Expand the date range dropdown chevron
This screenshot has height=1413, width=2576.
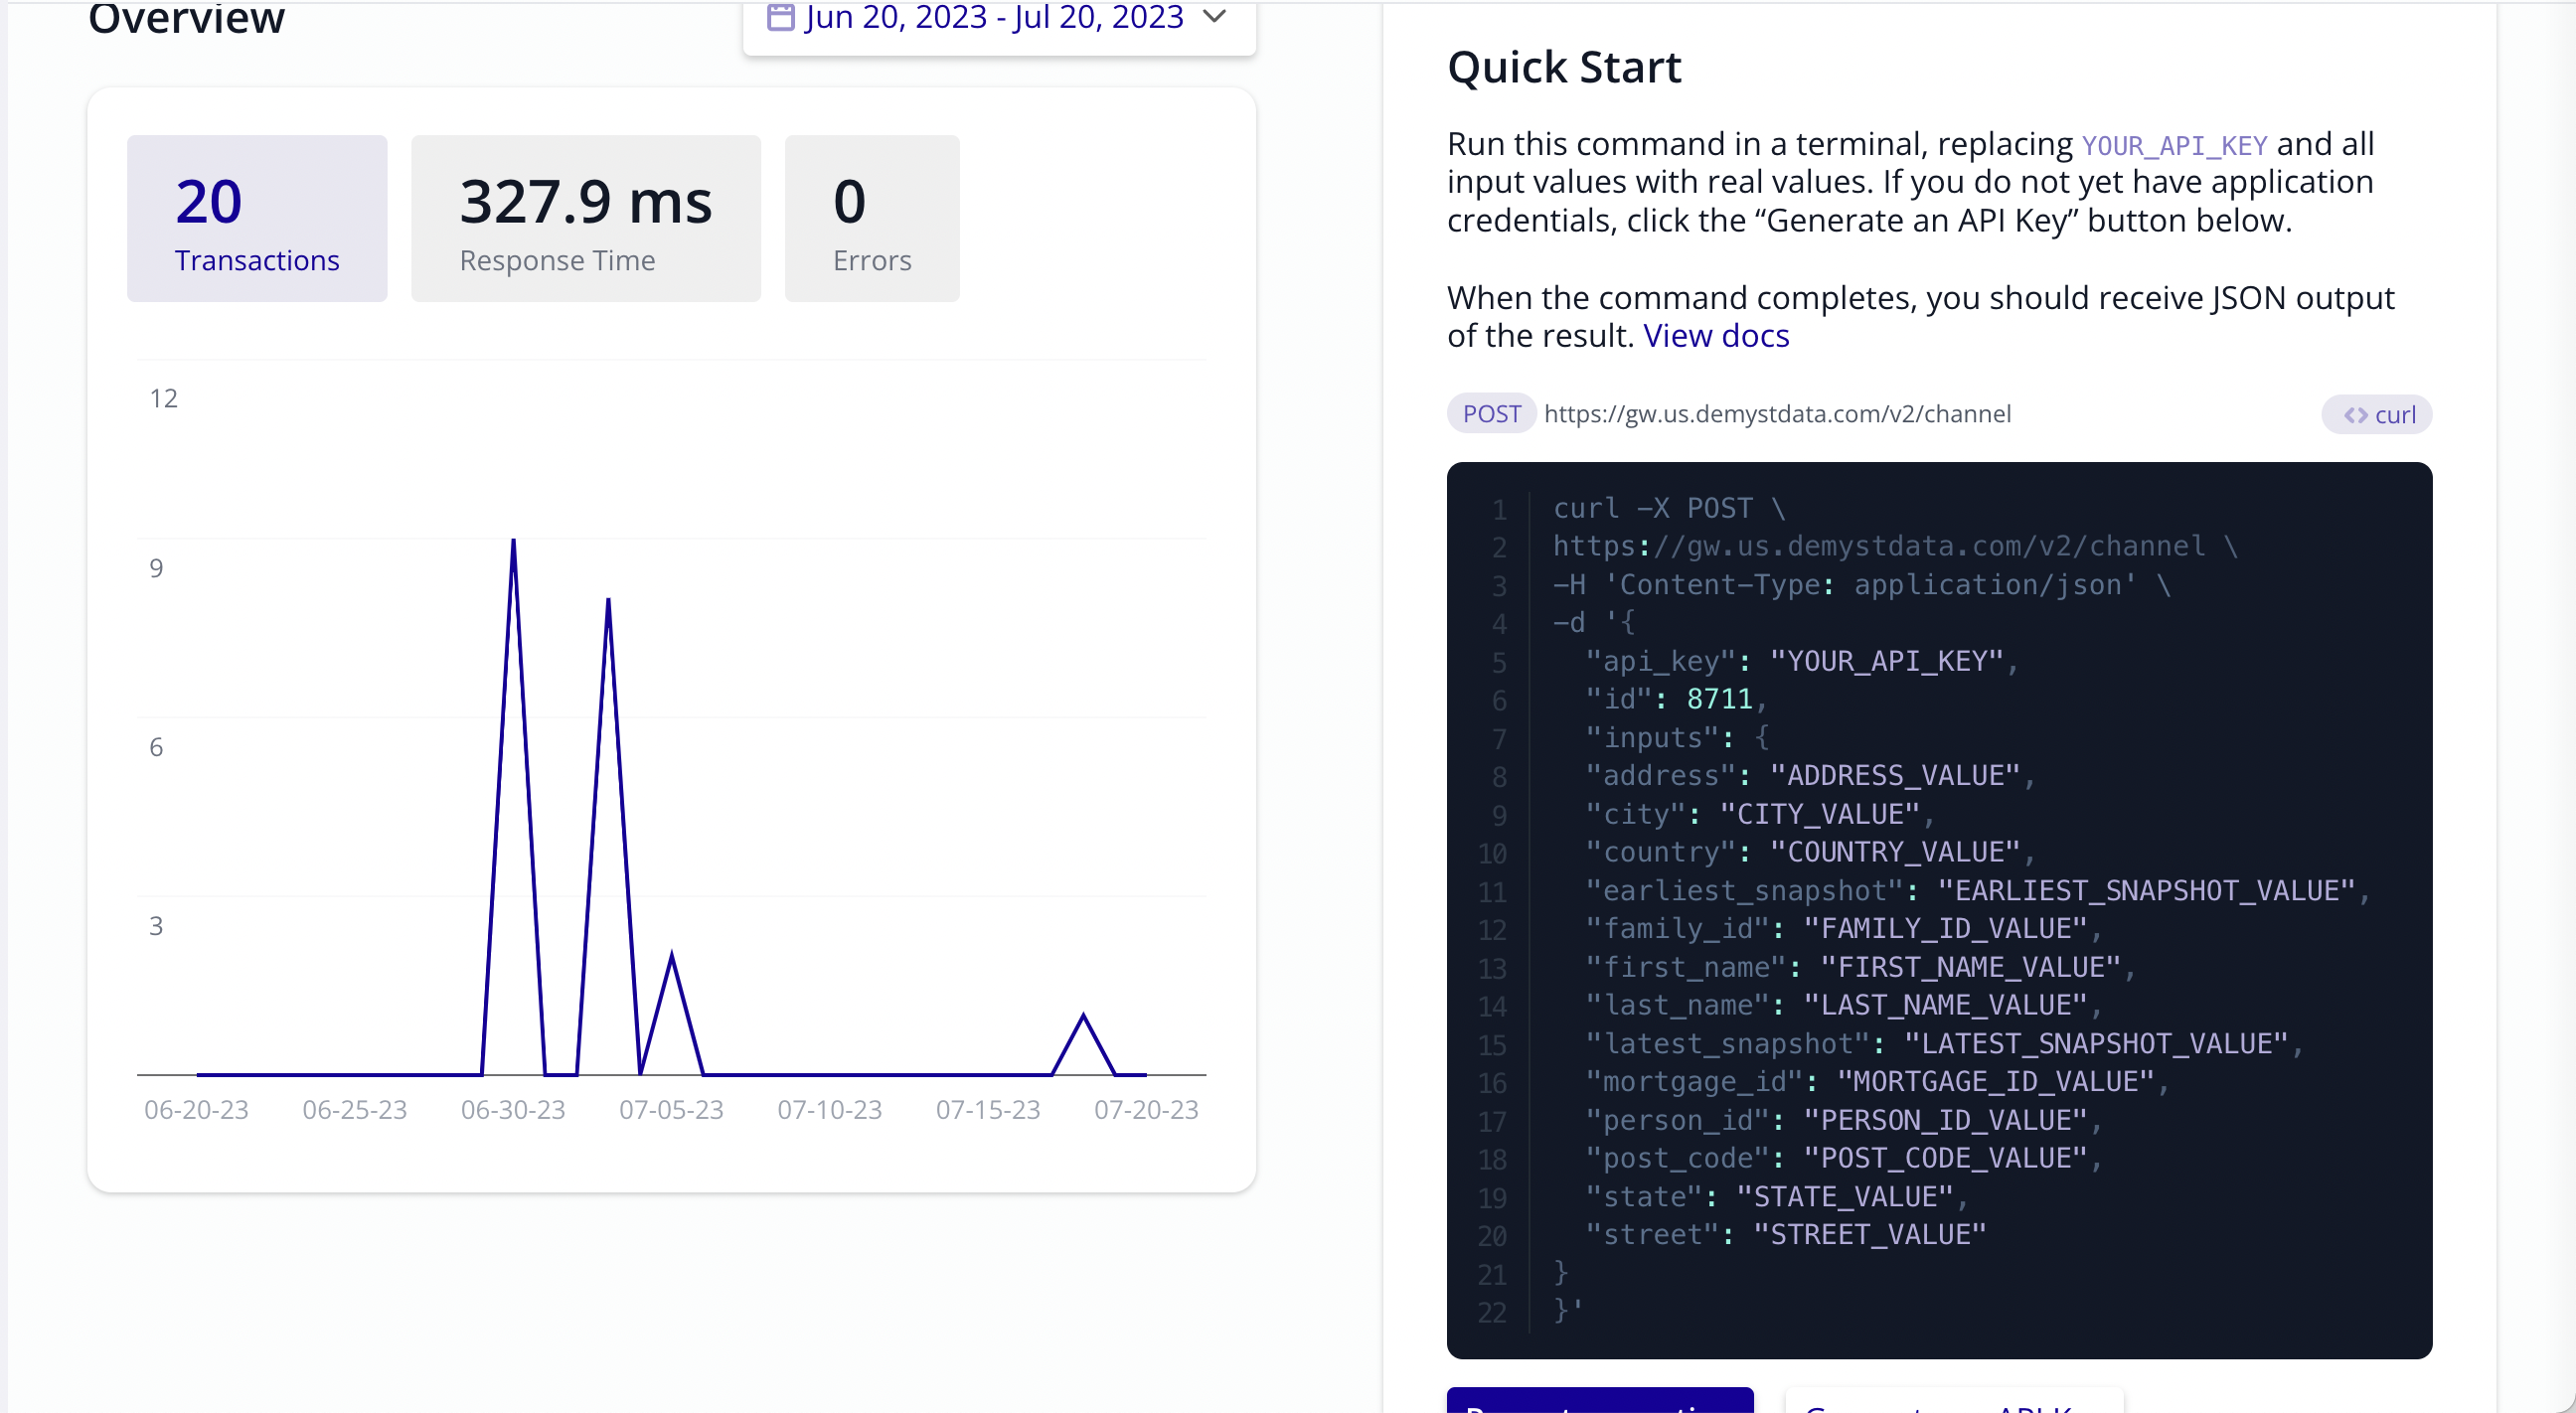click(x=1214, y=16)
